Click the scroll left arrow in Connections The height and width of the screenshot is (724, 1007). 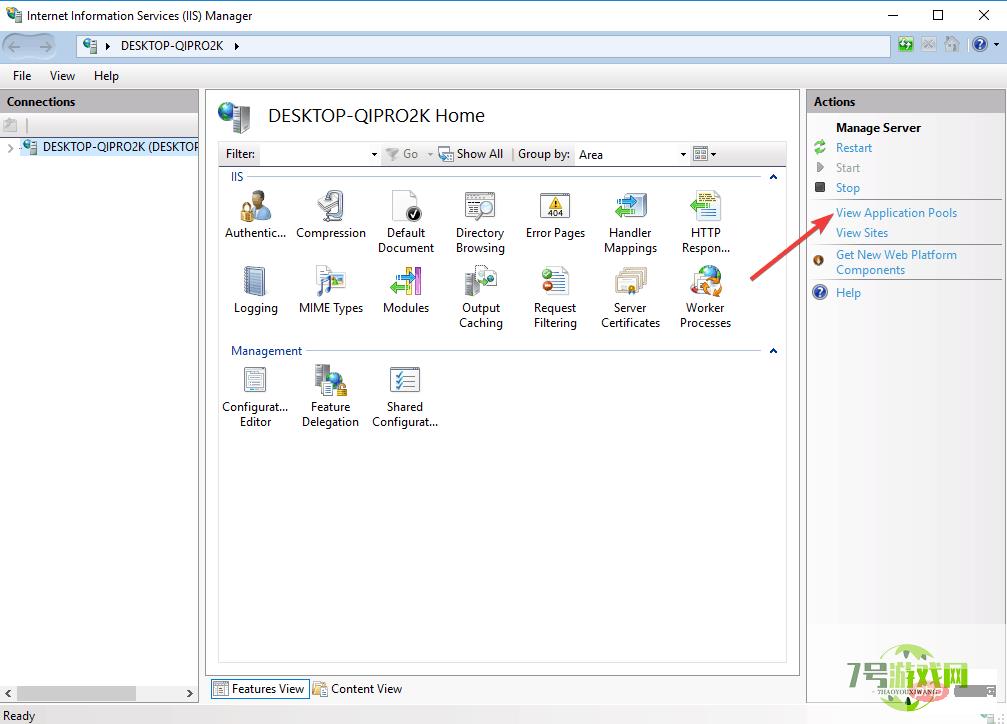(8, 693)
